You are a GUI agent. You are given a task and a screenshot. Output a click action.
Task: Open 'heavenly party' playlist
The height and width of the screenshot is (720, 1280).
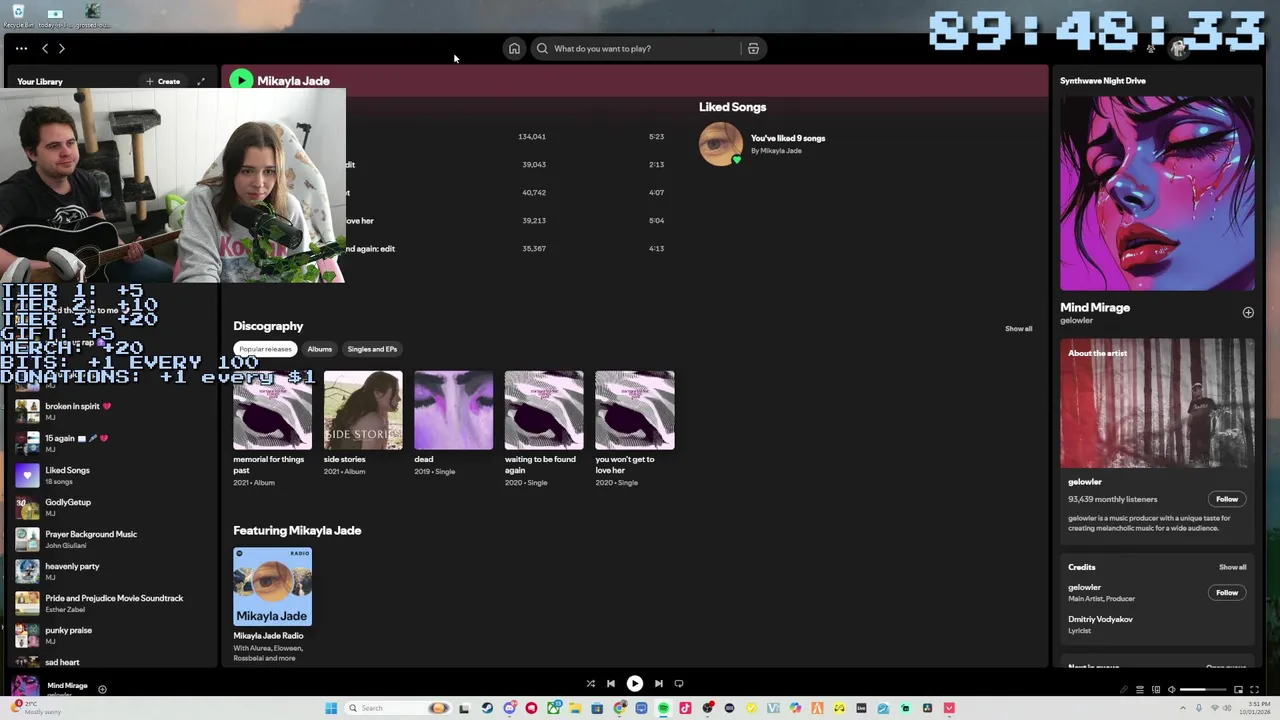click(x=110, y=571)
